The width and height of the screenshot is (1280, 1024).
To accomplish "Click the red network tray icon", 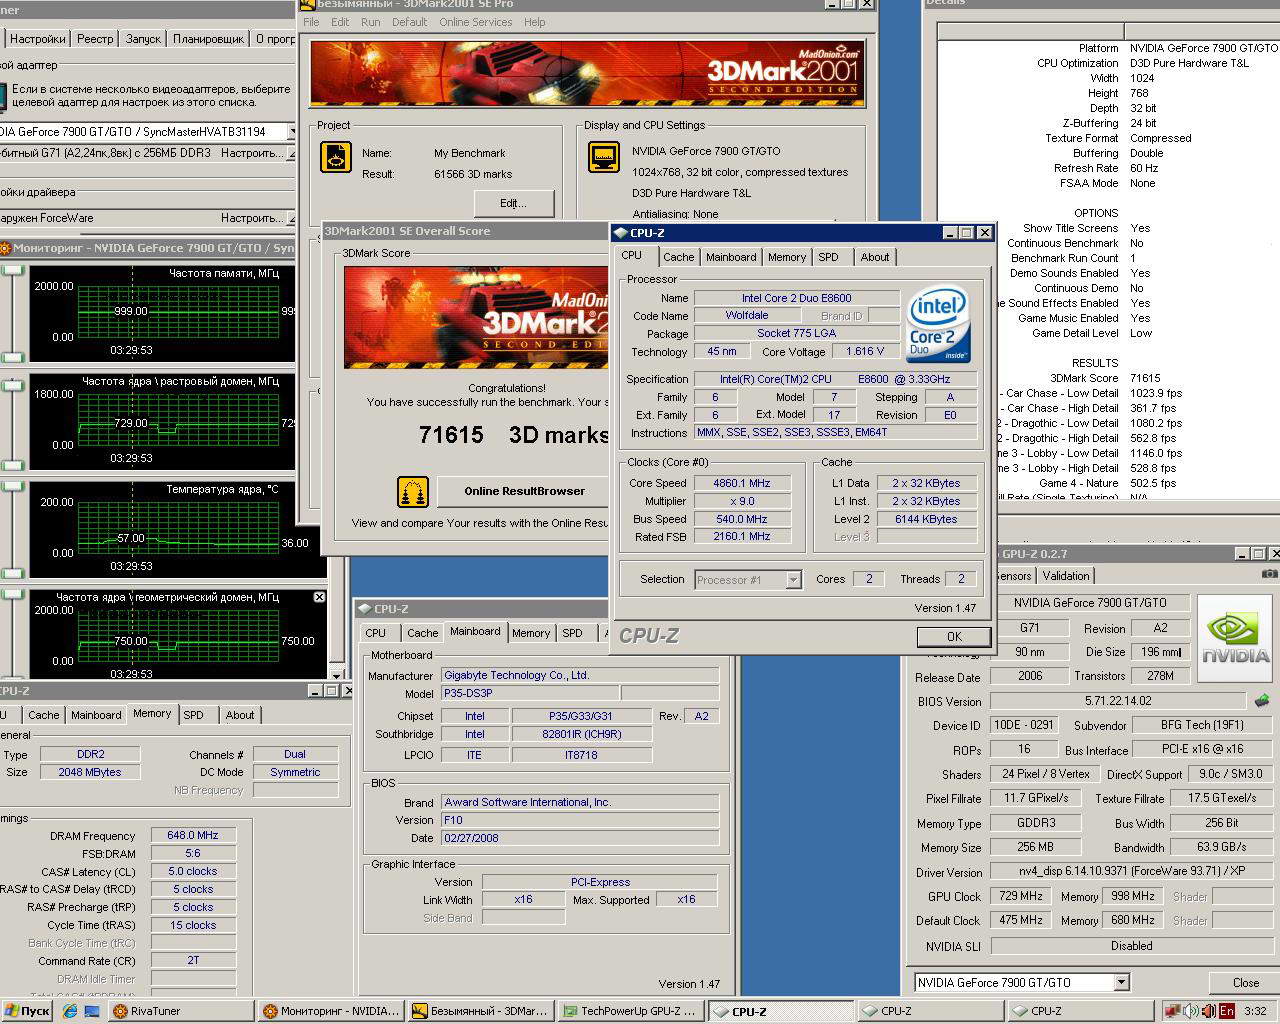I will (1172, 1011).
